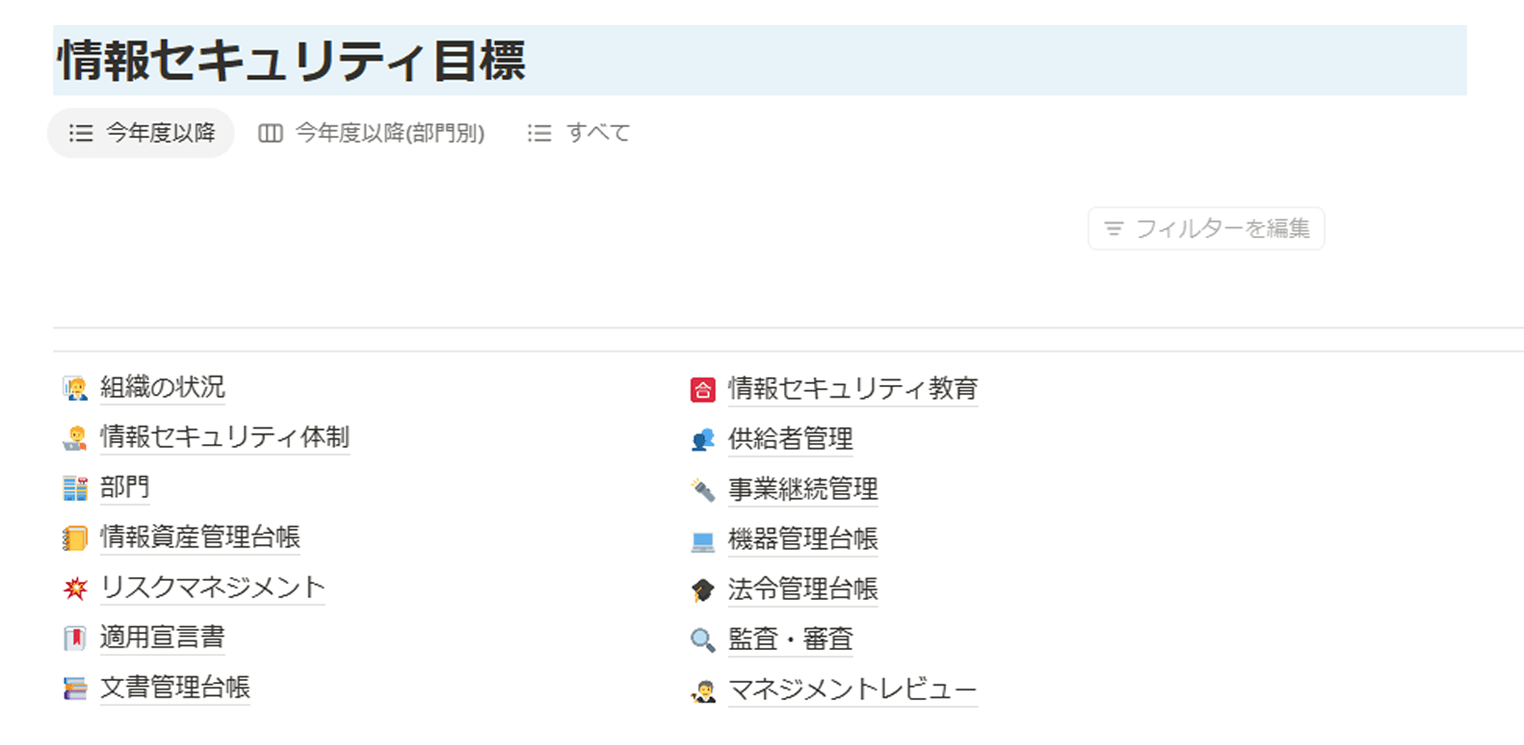Open the マネジメントレビュー page link
This screenshot has width=1524, height=745.
(852, 690)
